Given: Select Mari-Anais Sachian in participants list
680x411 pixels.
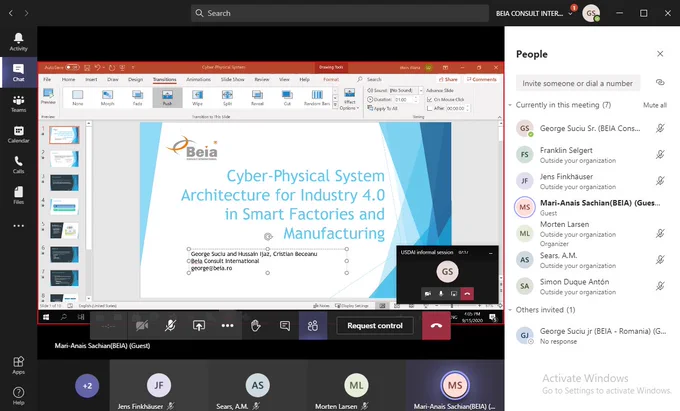Looking at the screenshot, I should coord(591,207).
